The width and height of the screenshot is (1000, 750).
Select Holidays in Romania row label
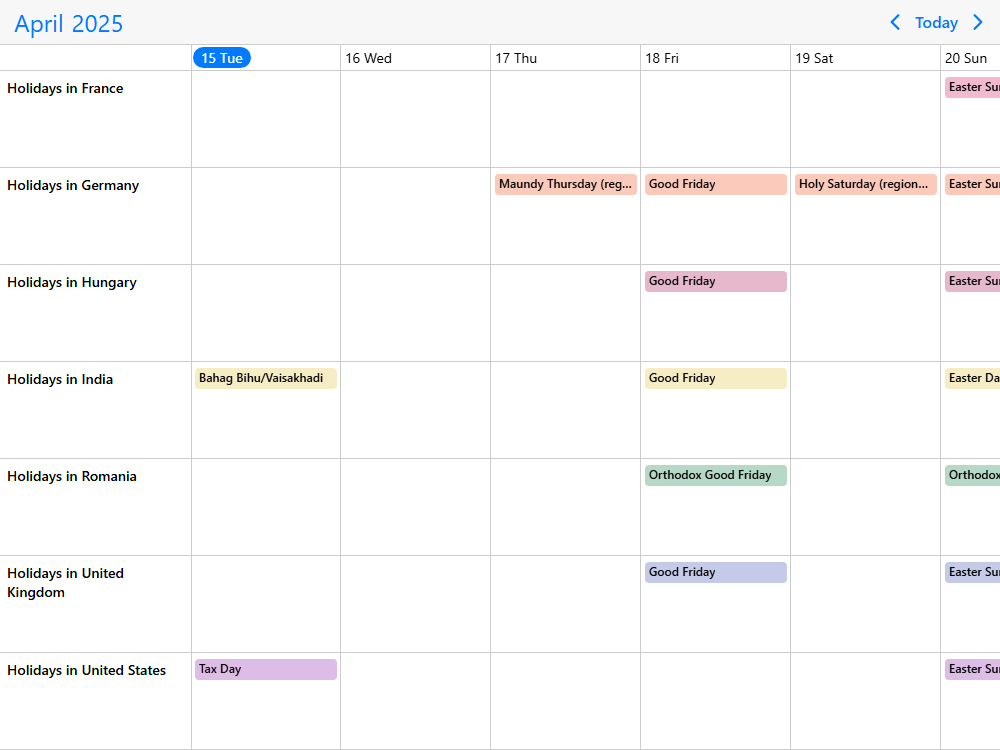(x=71, y=476)
